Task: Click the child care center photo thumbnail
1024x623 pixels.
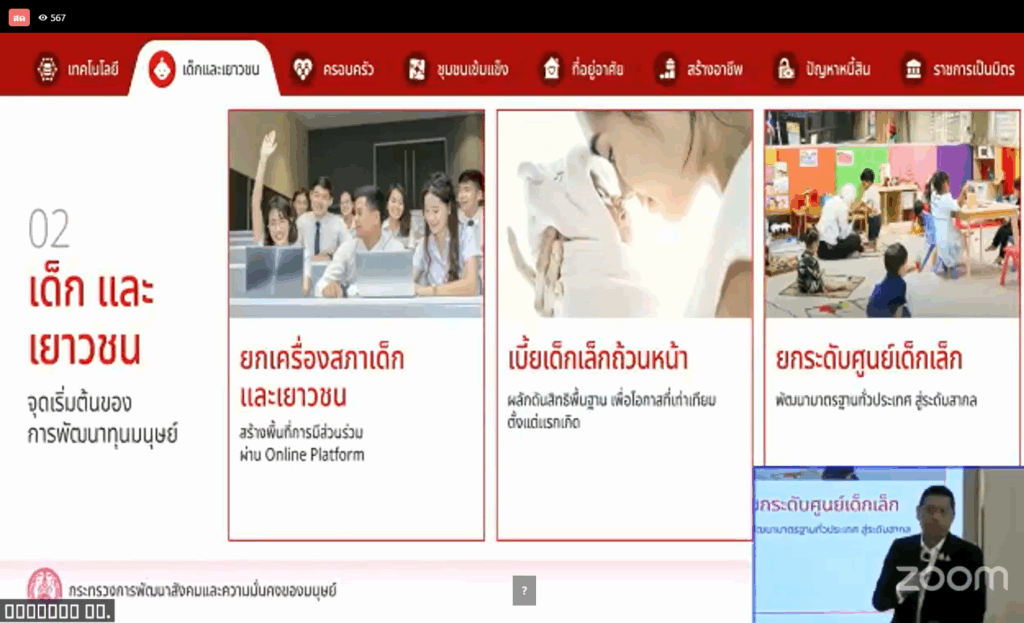Action: [x=892, y=214]
